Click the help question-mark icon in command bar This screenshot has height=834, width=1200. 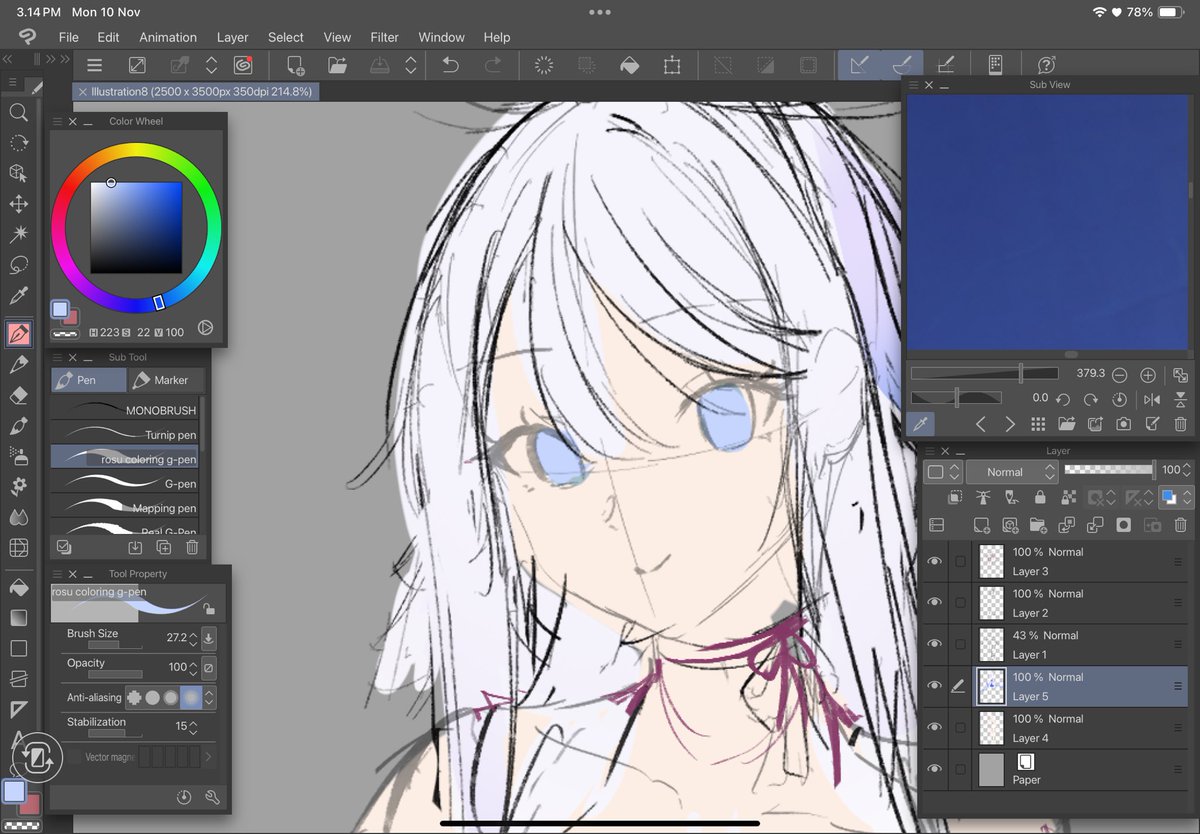coord(1047,65)
